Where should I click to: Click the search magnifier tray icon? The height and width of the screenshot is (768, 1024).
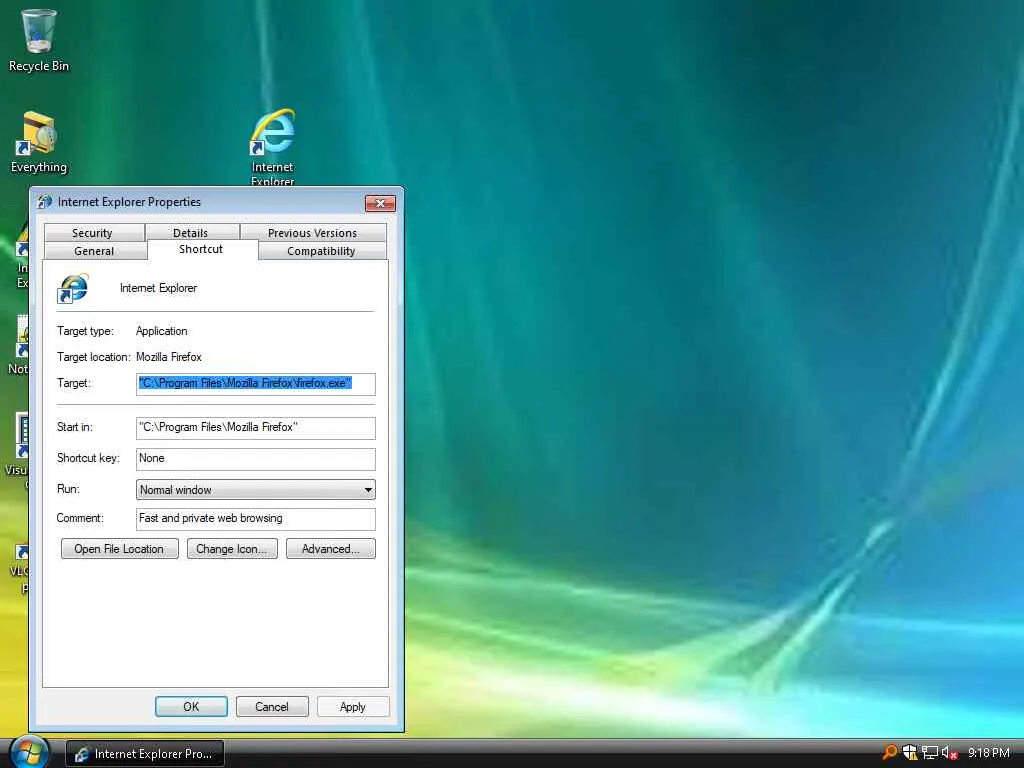889,753
